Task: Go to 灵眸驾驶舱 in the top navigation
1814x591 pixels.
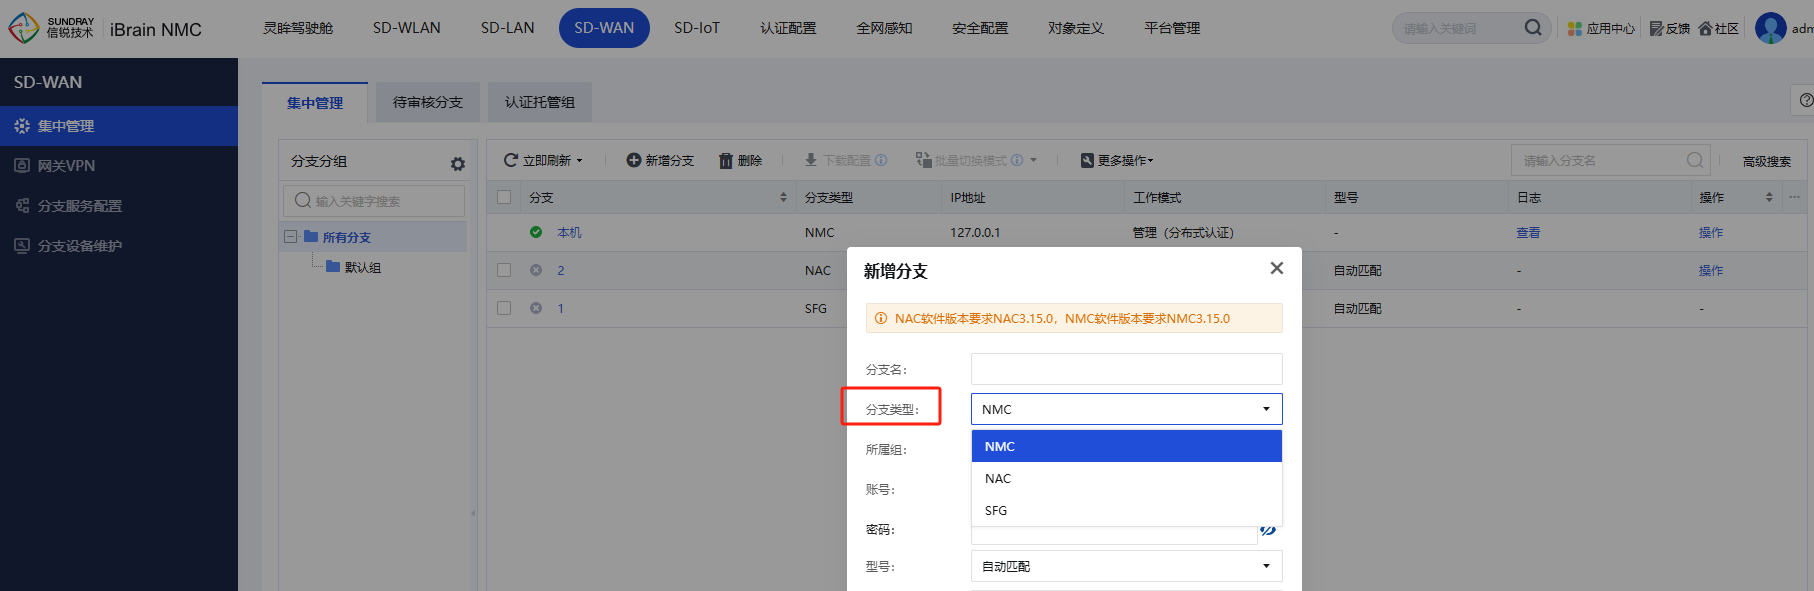Action: click(298, 28)
